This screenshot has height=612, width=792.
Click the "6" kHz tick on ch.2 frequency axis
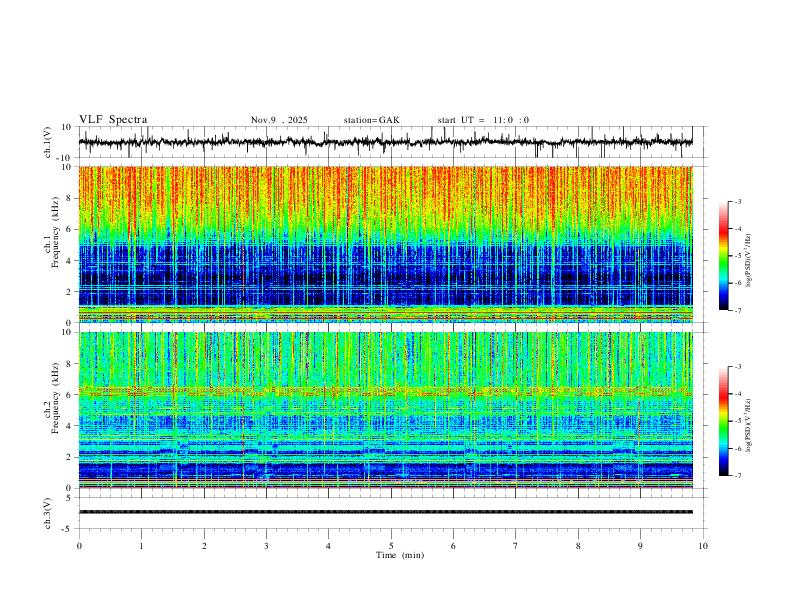[70, 395]
